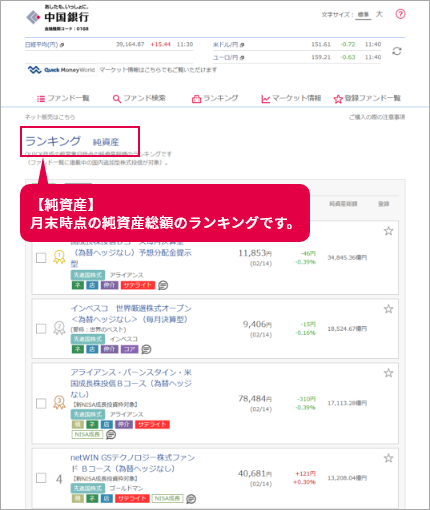Click サテライト tag on netWIN fund

click(132, 498)
